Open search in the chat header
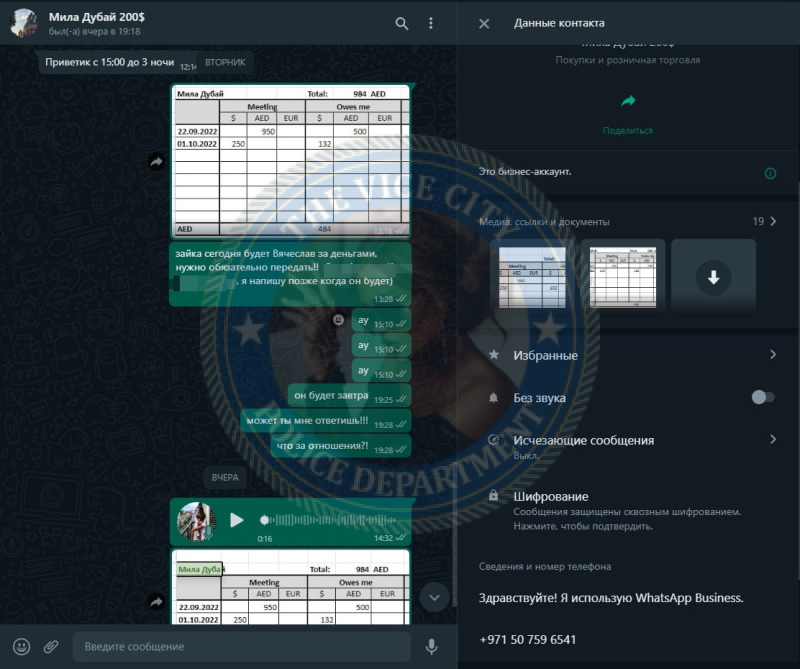Image resolution: width=800 pixels, height=669 pixels. [402, 23]
